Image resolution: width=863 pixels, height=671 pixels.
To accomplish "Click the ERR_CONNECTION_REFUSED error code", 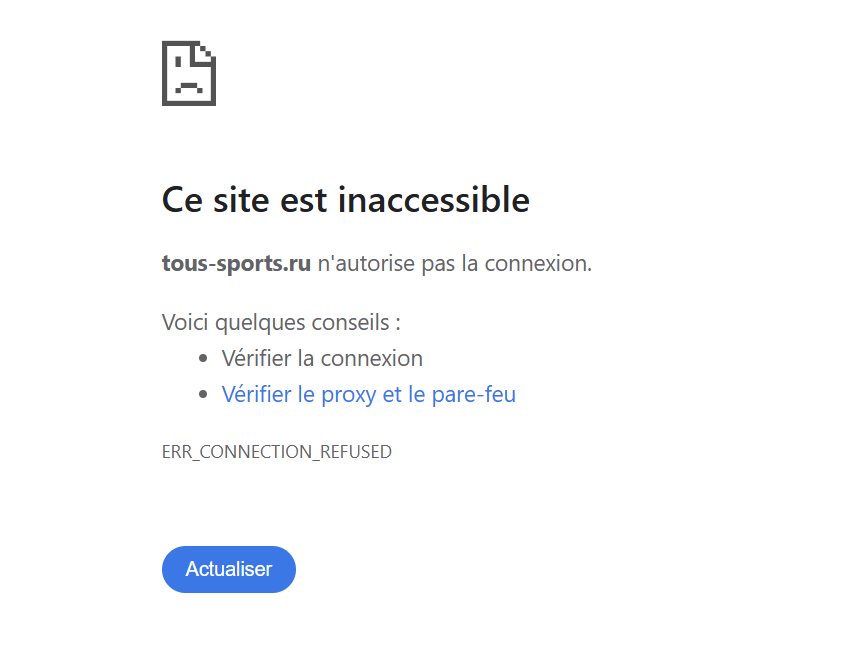I will pos(277,452).
